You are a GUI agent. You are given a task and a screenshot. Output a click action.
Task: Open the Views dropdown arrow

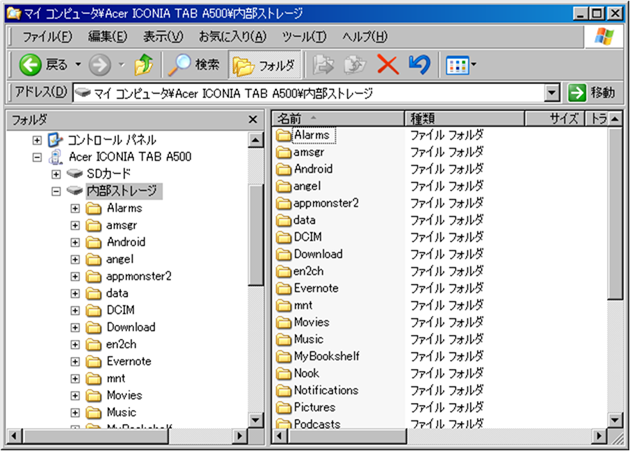pyautogui.click(x=473, y=64)
